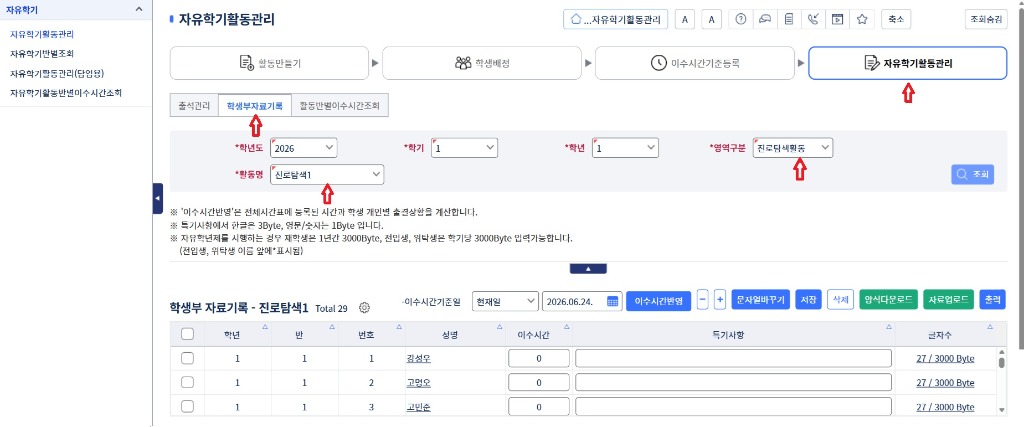Open 자유학기활동관리(담임용) in the sidebar
The width and height of the screenshot is (1024, 427).
pos(57,72)
